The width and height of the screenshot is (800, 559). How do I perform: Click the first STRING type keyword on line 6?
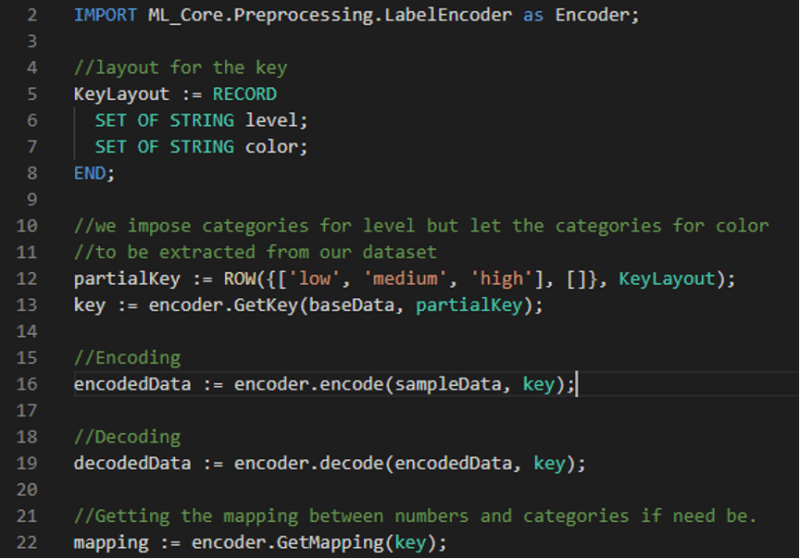point(202,120)
